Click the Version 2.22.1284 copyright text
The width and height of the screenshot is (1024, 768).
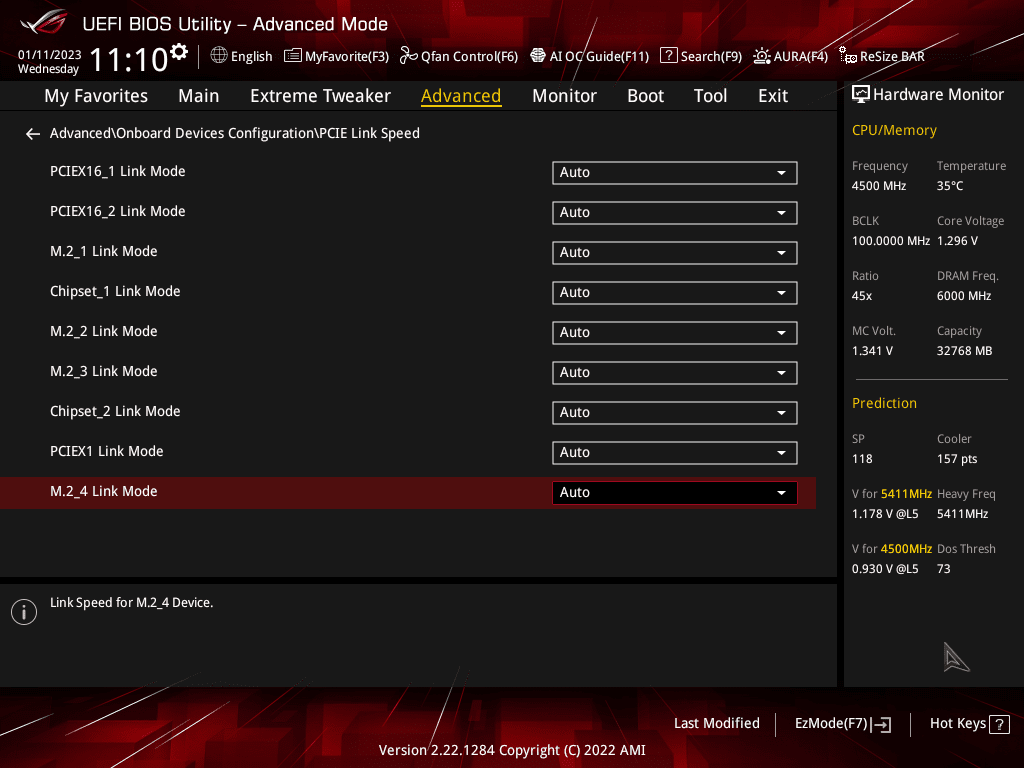click(x=512, y=750)
